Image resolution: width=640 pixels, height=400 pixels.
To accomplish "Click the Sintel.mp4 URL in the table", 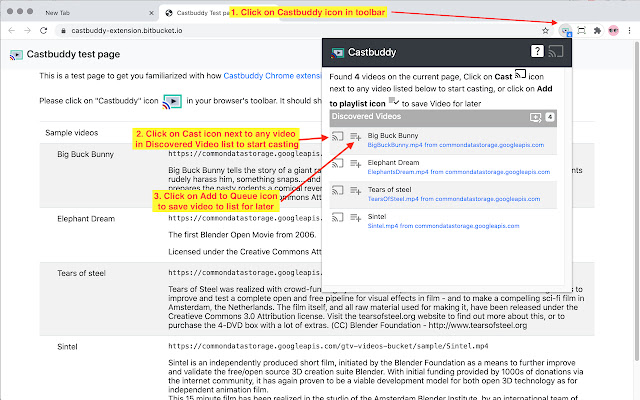I will 328,346.
